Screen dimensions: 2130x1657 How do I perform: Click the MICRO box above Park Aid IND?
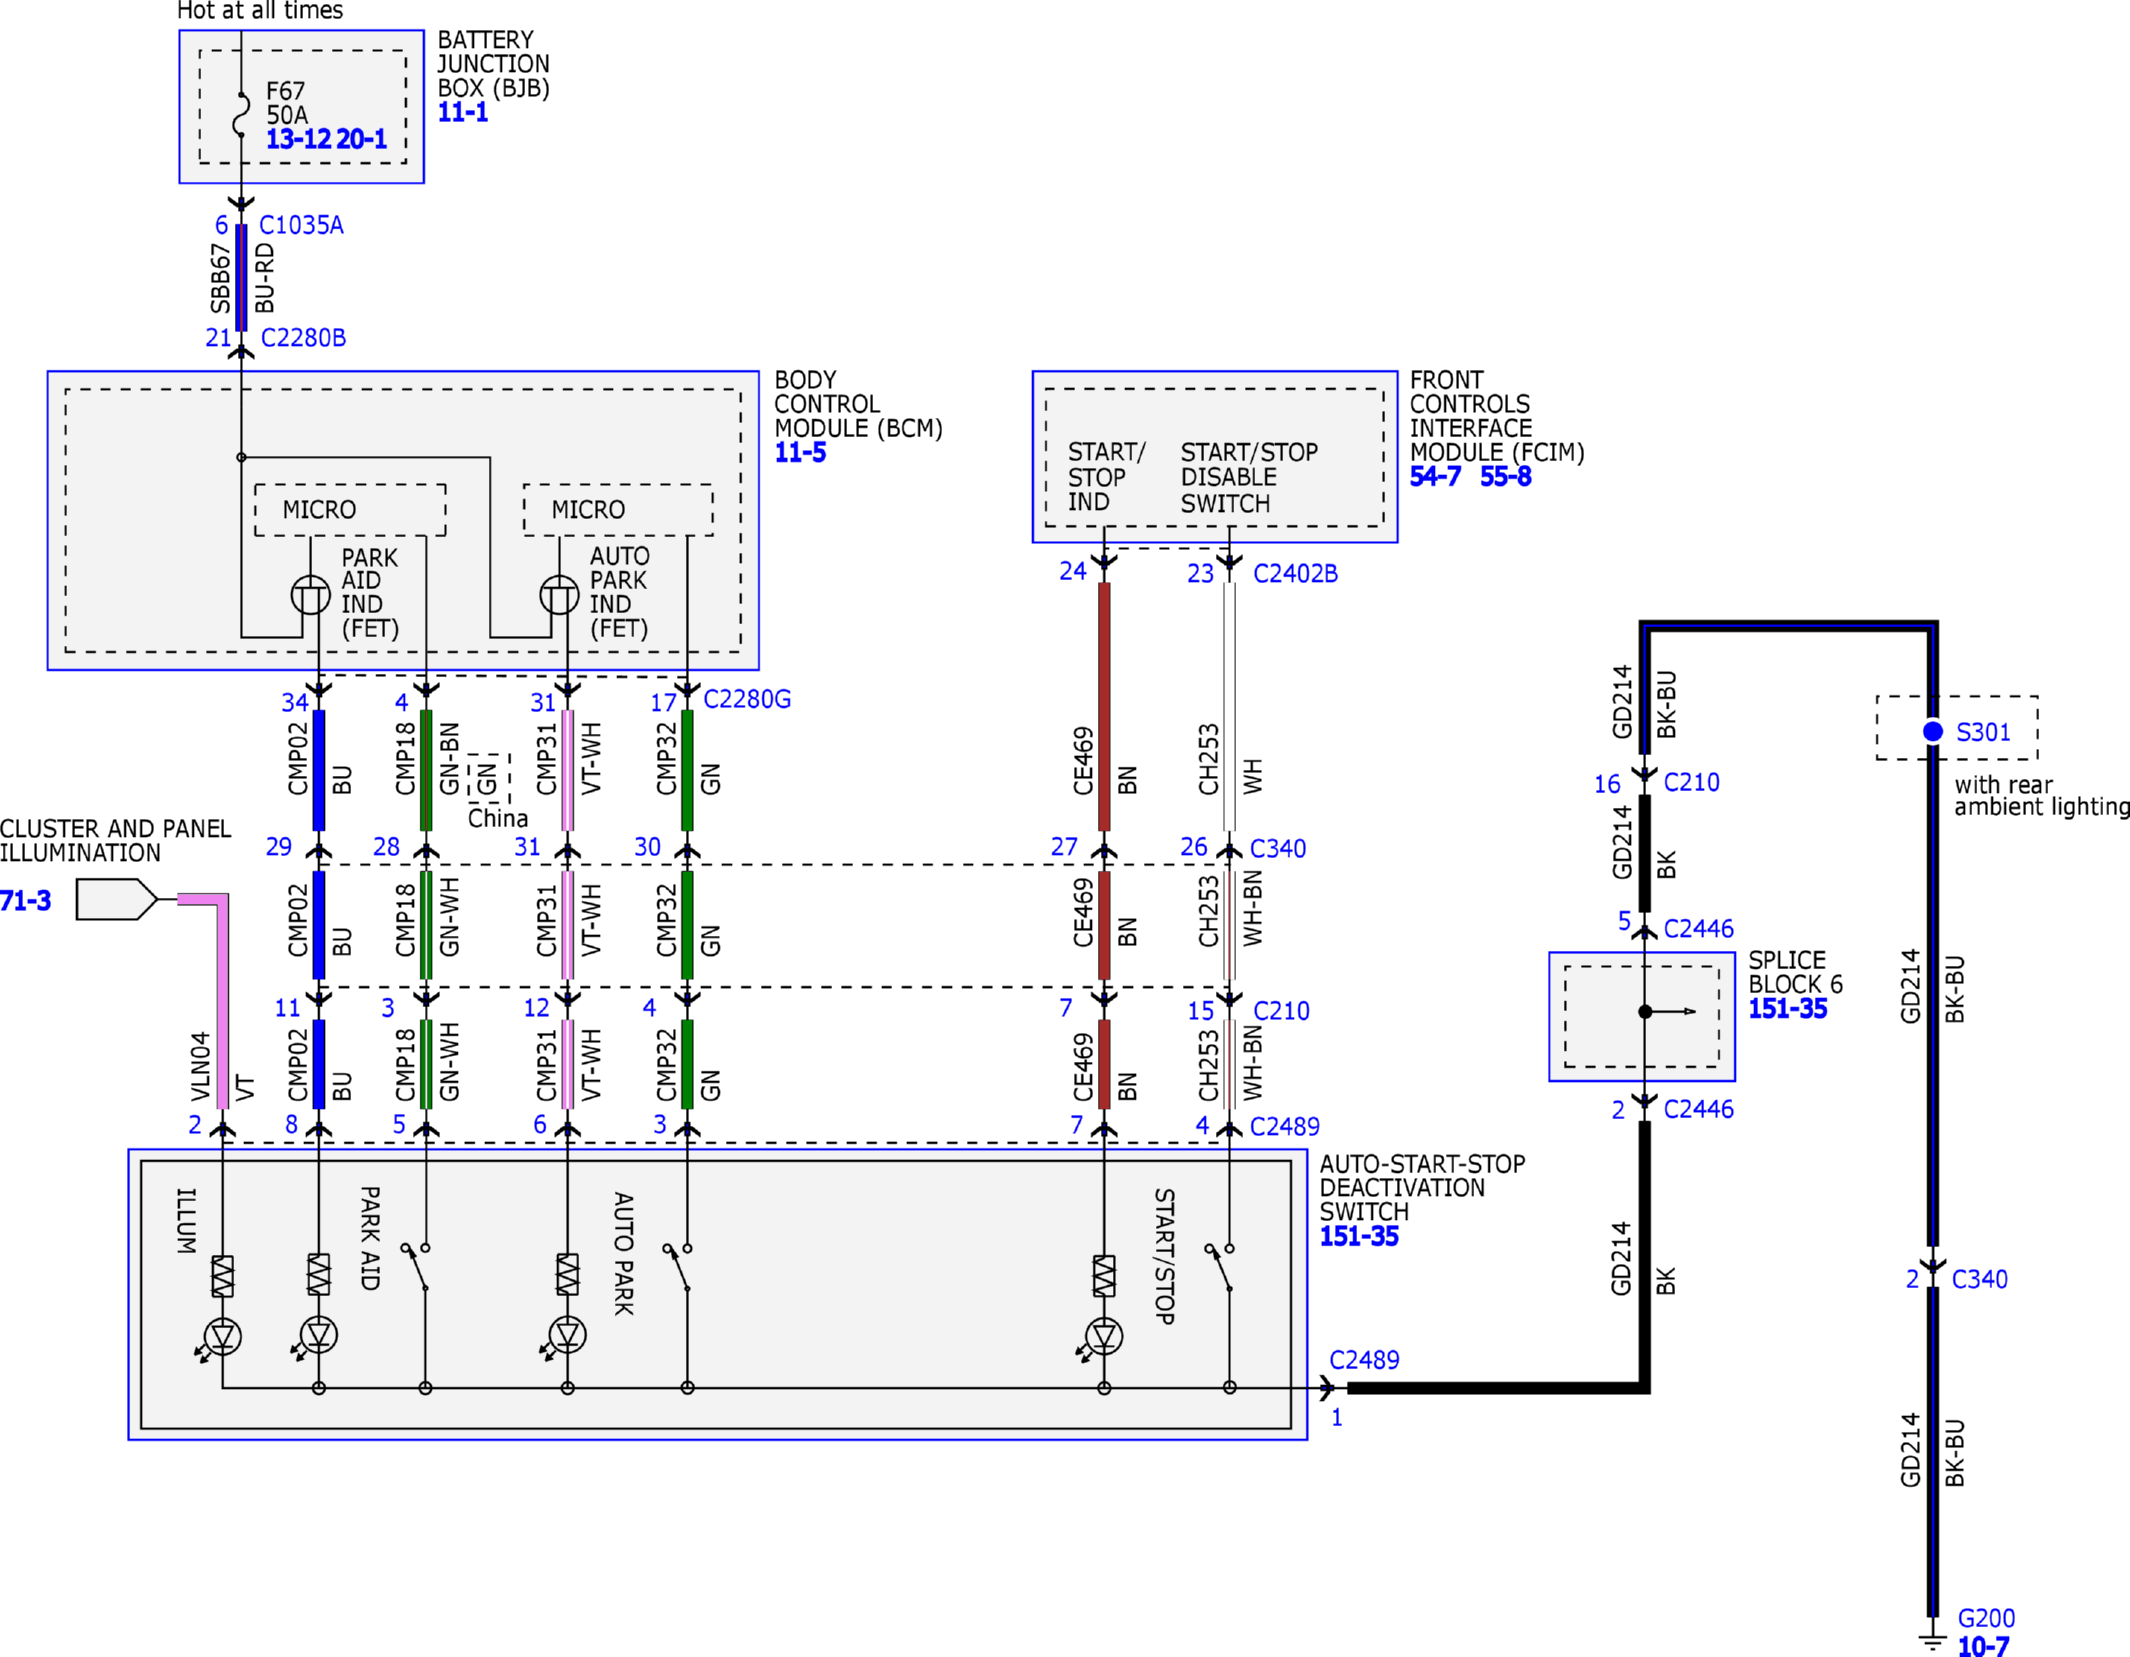350,510
